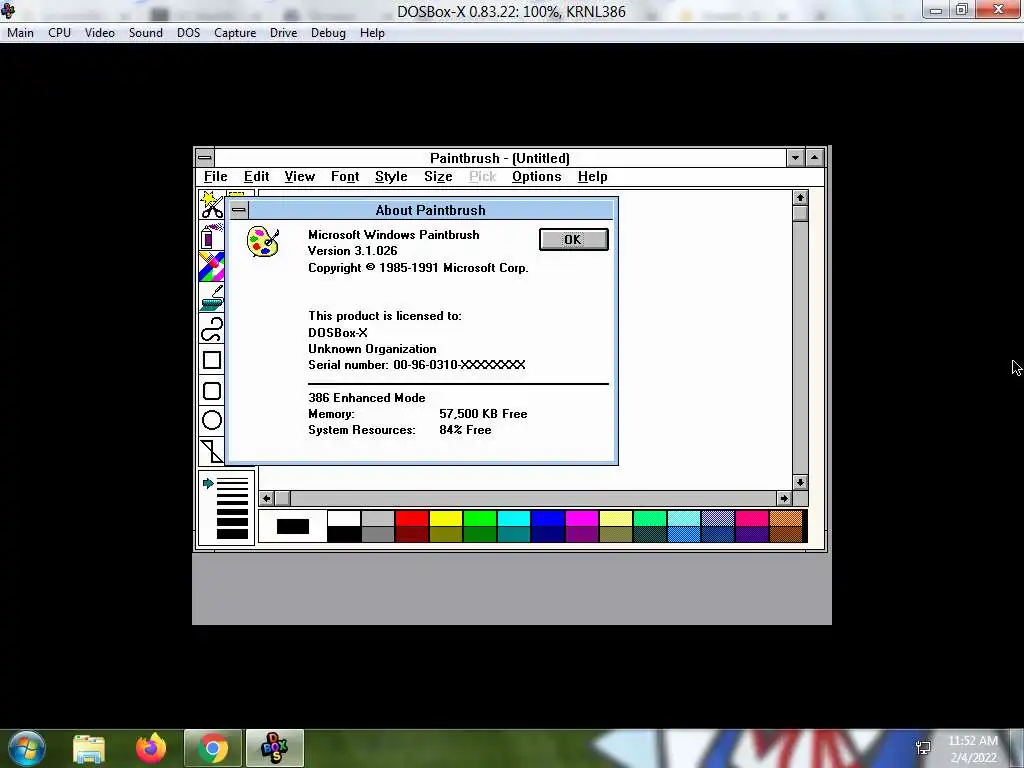Viewport: 1024px width, 768px height.
Task: Open the Paintbrush Help menu
Action: pyautogui.click(x=592, y=176)
